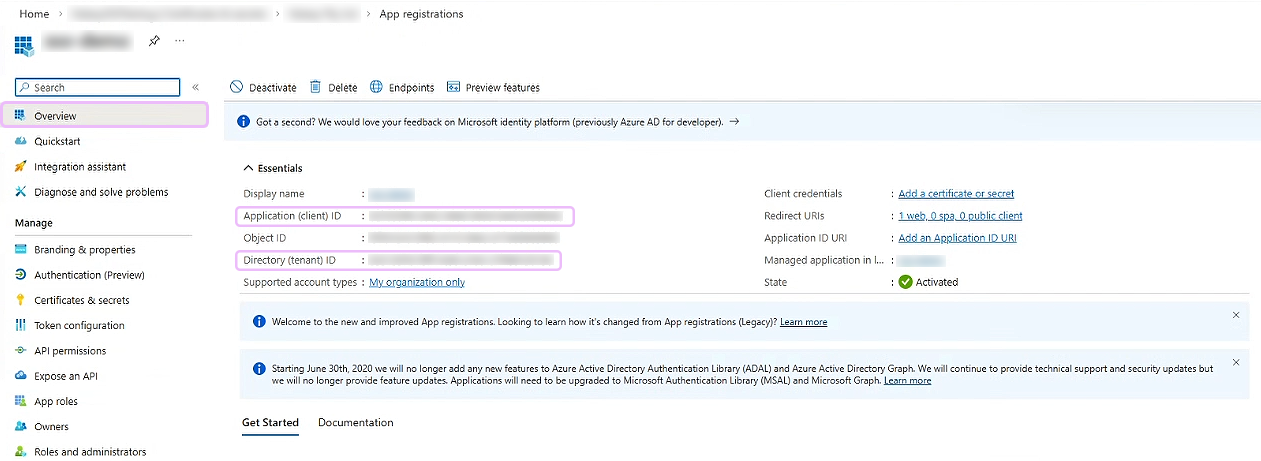Click the app registration grid icon
1261x461 pixels.
23,44
